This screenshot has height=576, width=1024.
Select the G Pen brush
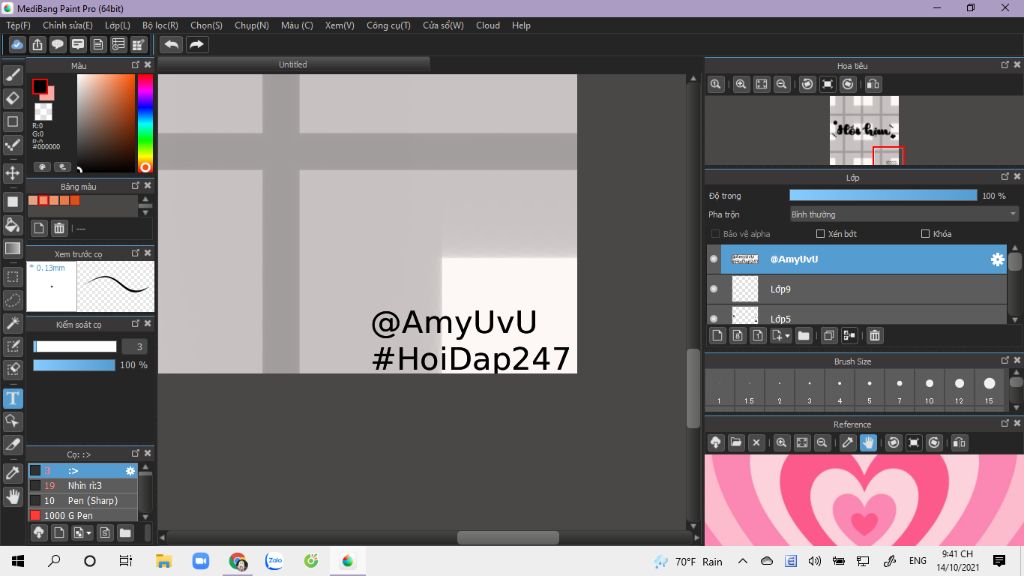coord(83,515)
